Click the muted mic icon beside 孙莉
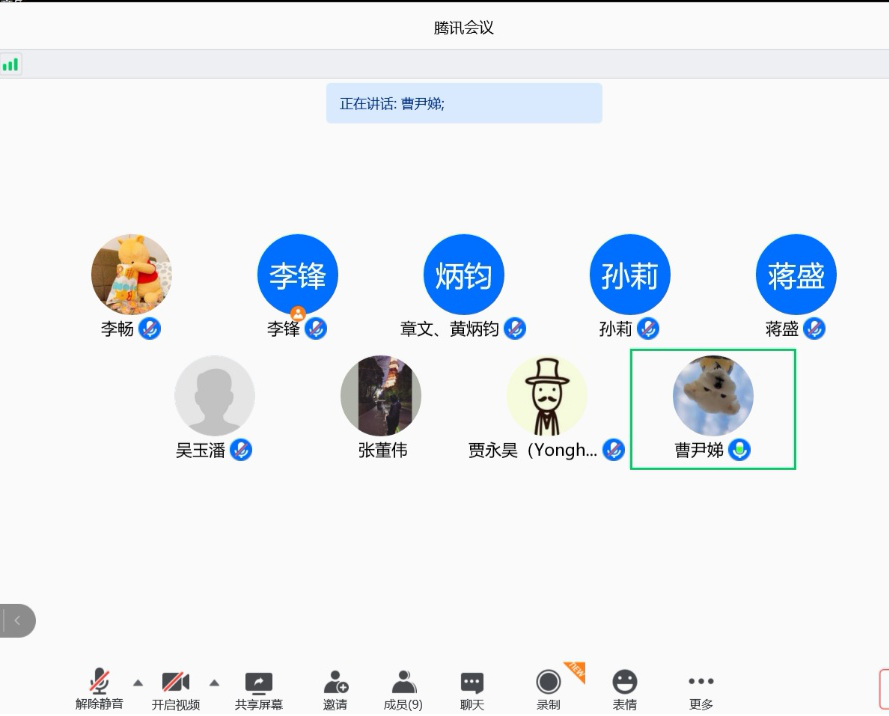Image resolution: width=889 pixels, height=716 pixels. tap(648, 328)
